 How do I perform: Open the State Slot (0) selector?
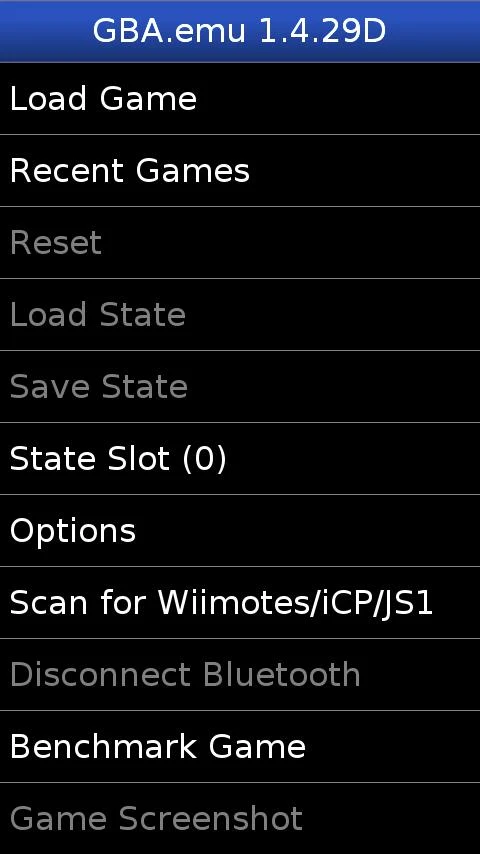[x=240, y=459]
